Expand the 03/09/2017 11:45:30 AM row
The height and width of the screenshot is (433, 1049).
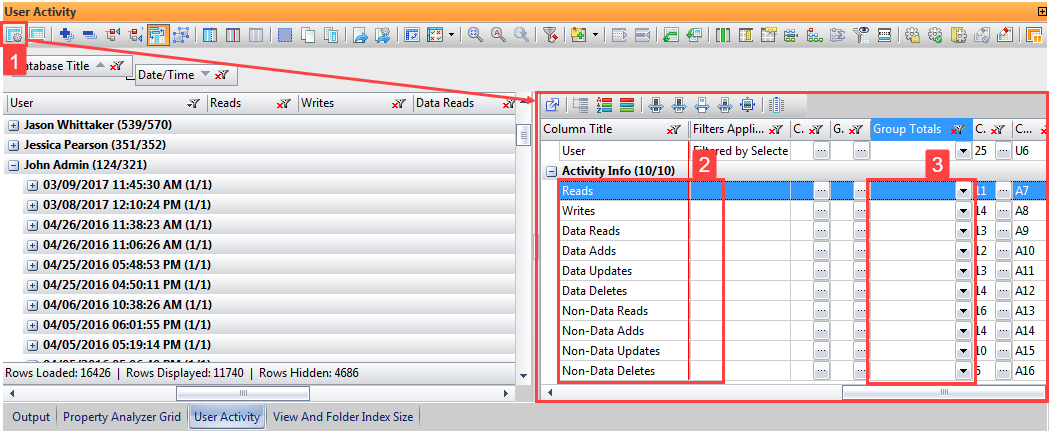[33, 185]
